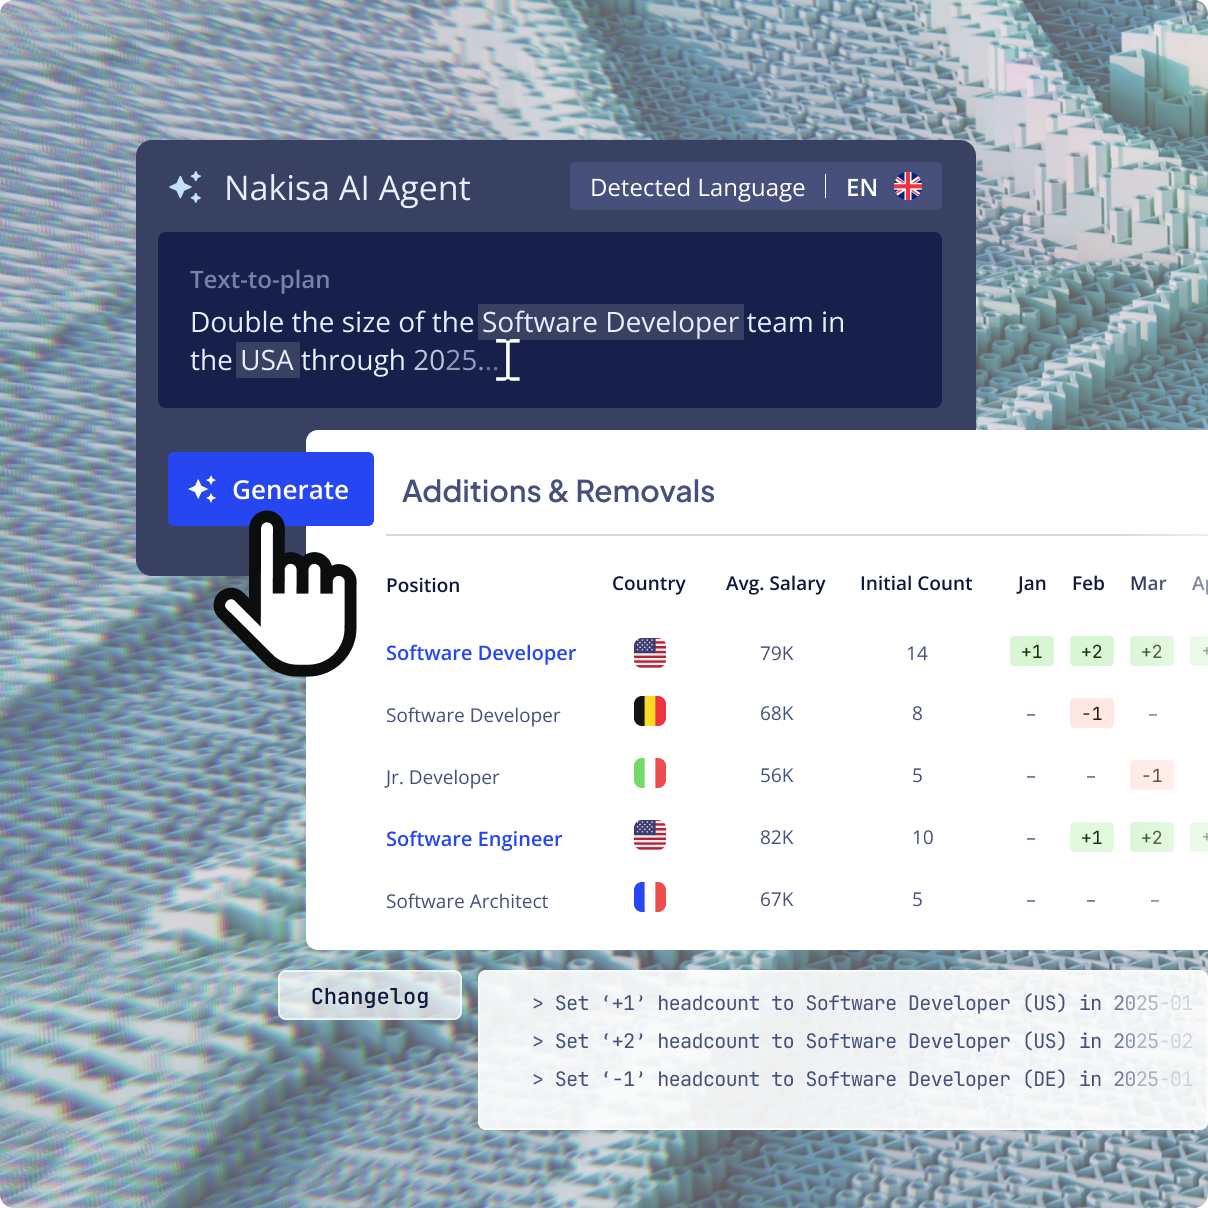Click the -1 Mar badge for Jr. Developer
The width and height of the screenshot is (1208, 1208).
[x=1152, y=775]
